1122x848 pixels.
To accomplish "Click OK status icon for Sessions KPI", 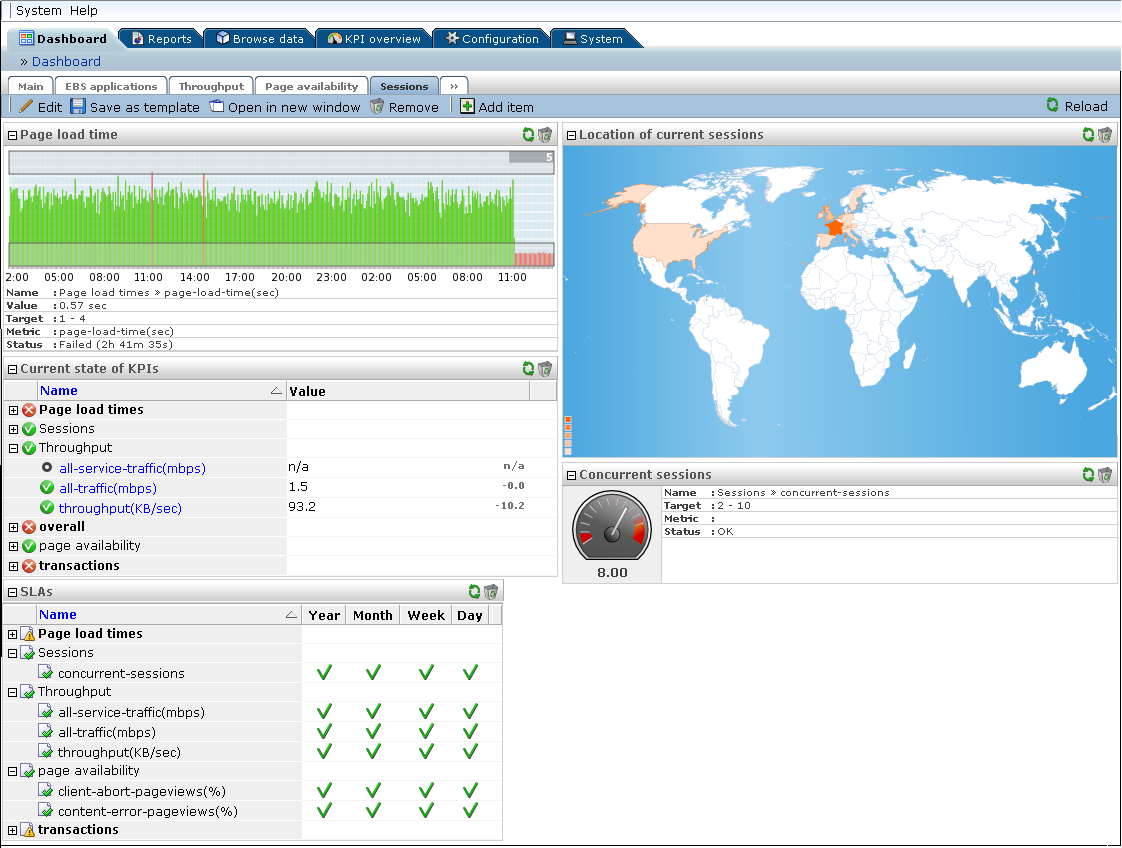I will tap(29, 429).
